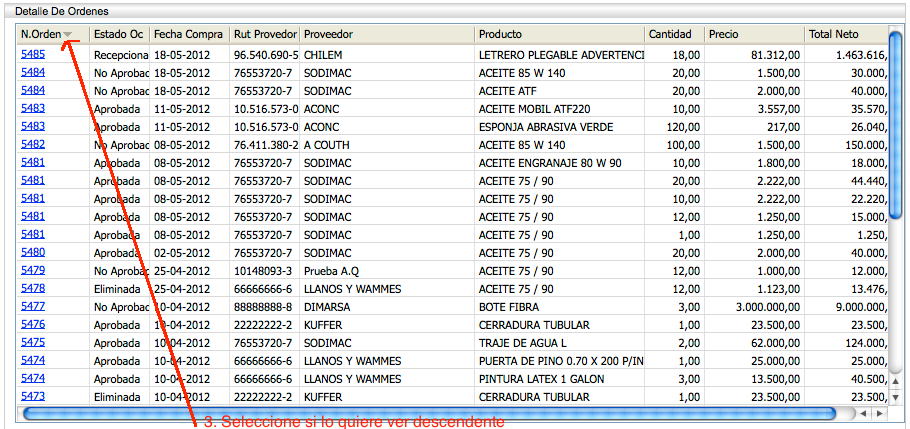Open order link 5480
Screen dimensions: 910x429
click(x=33, y=252)
